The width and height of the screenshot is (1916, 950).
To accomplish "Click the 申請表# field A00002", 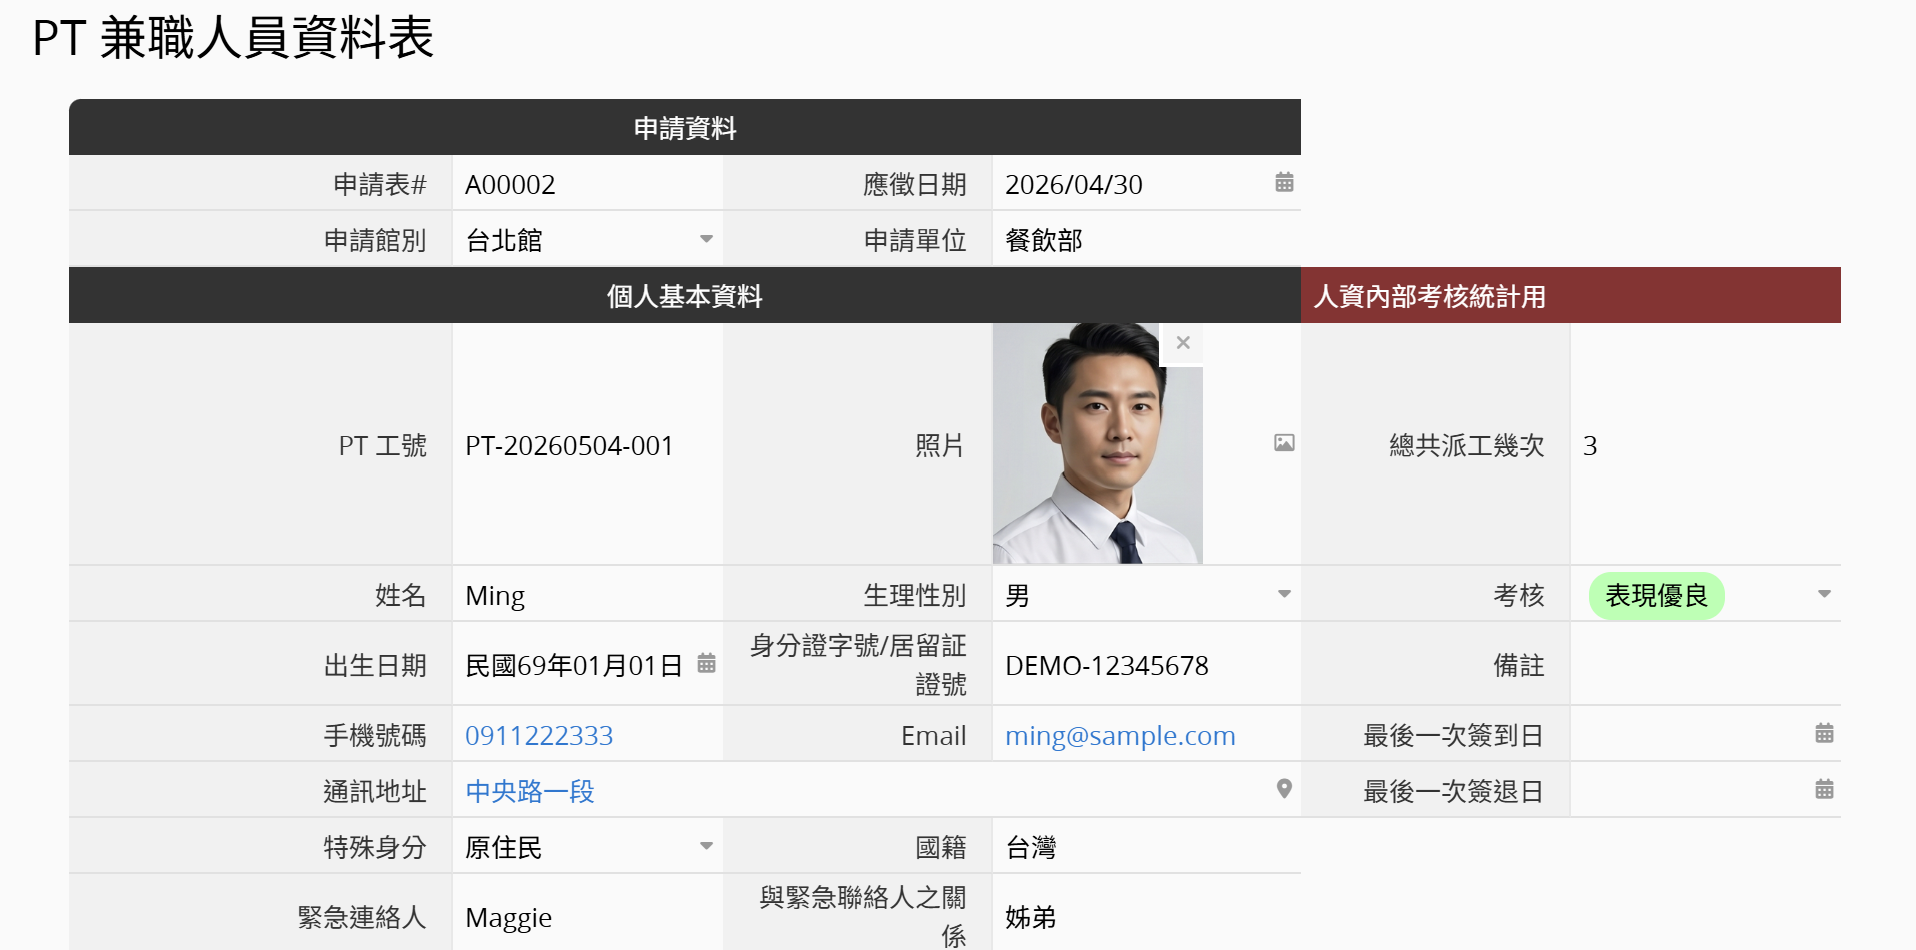I will click(x=587, y=184).
